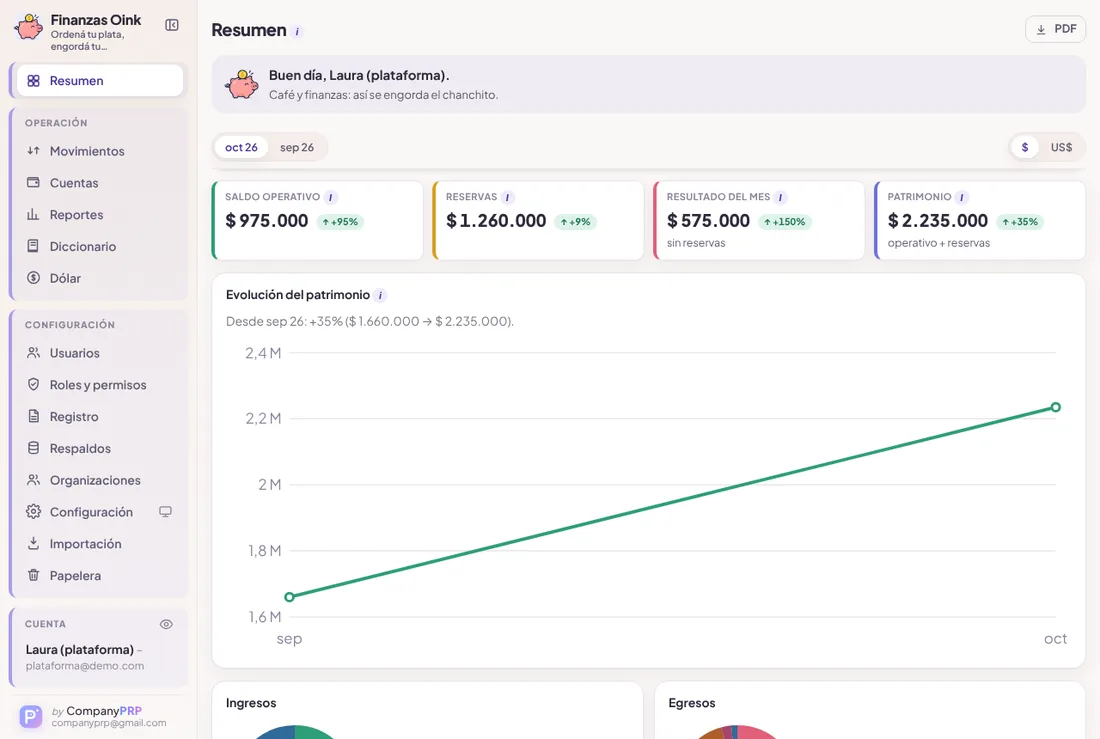Click the Finanzas Oink piggy bank logo
This screenshot has width=1100, height=739.
tap(29, 27)
